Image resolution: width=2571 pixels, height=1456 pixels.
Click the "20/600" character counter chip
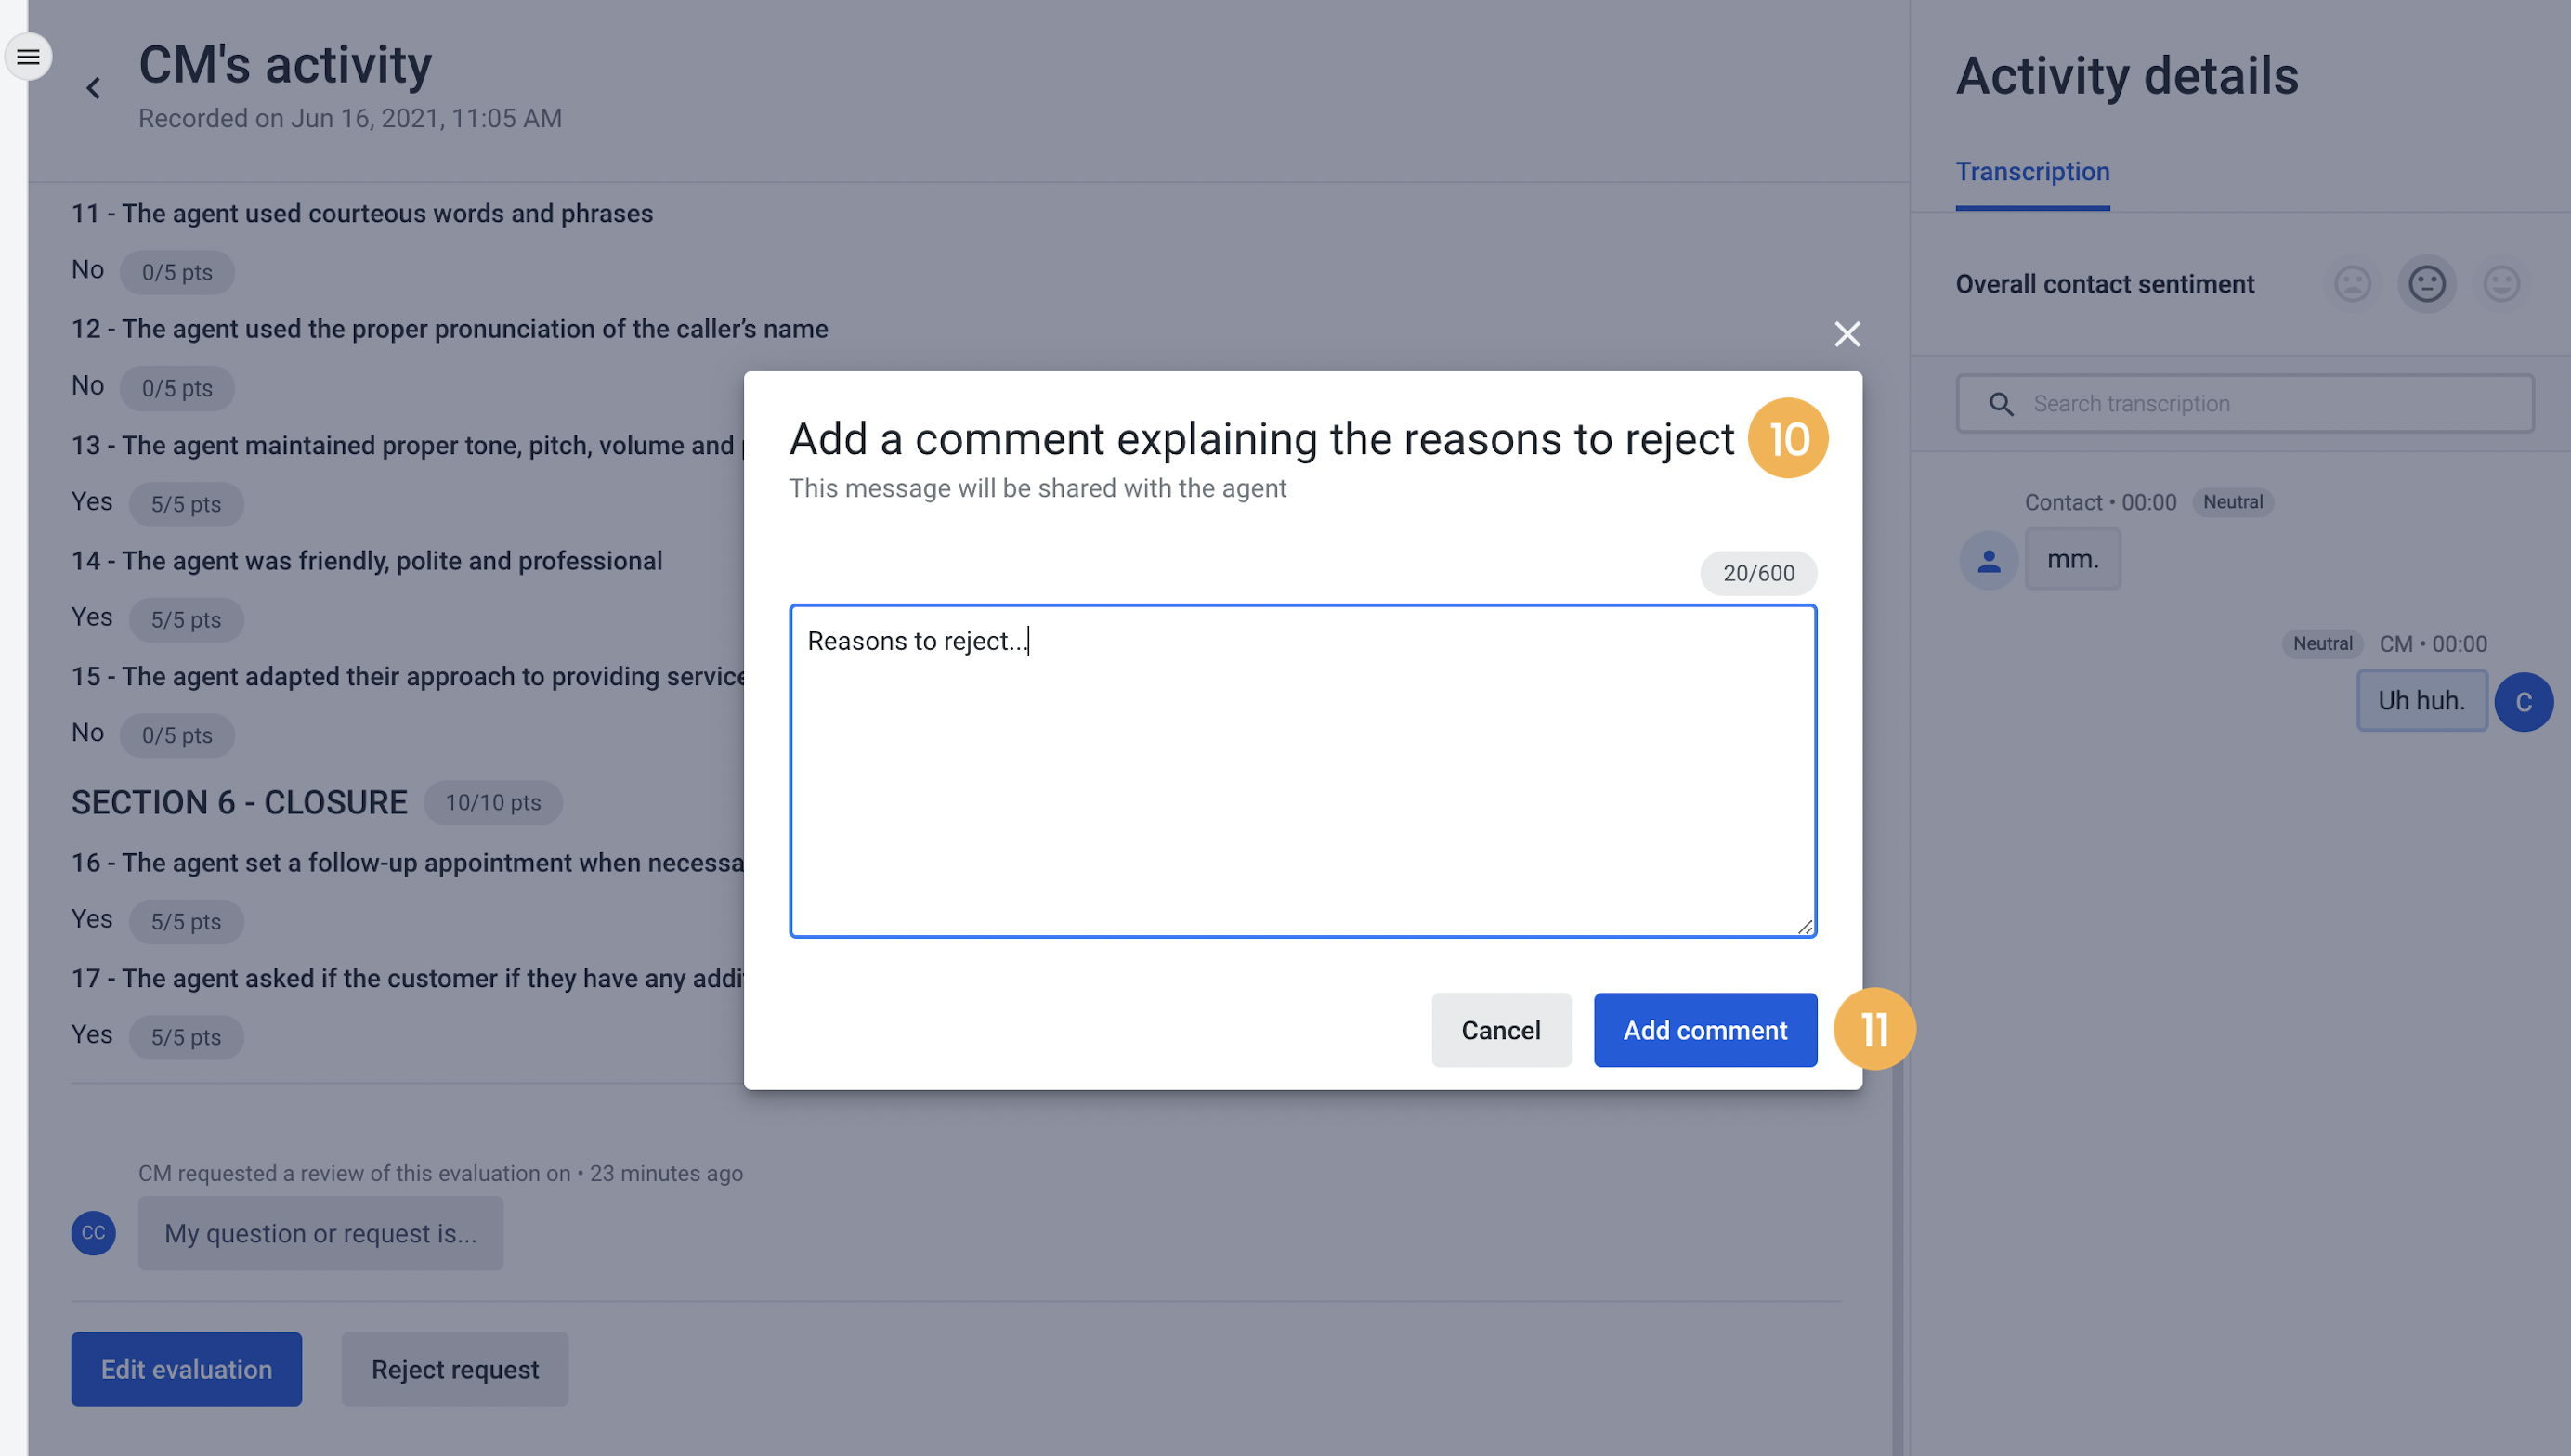pos(1758,573)
